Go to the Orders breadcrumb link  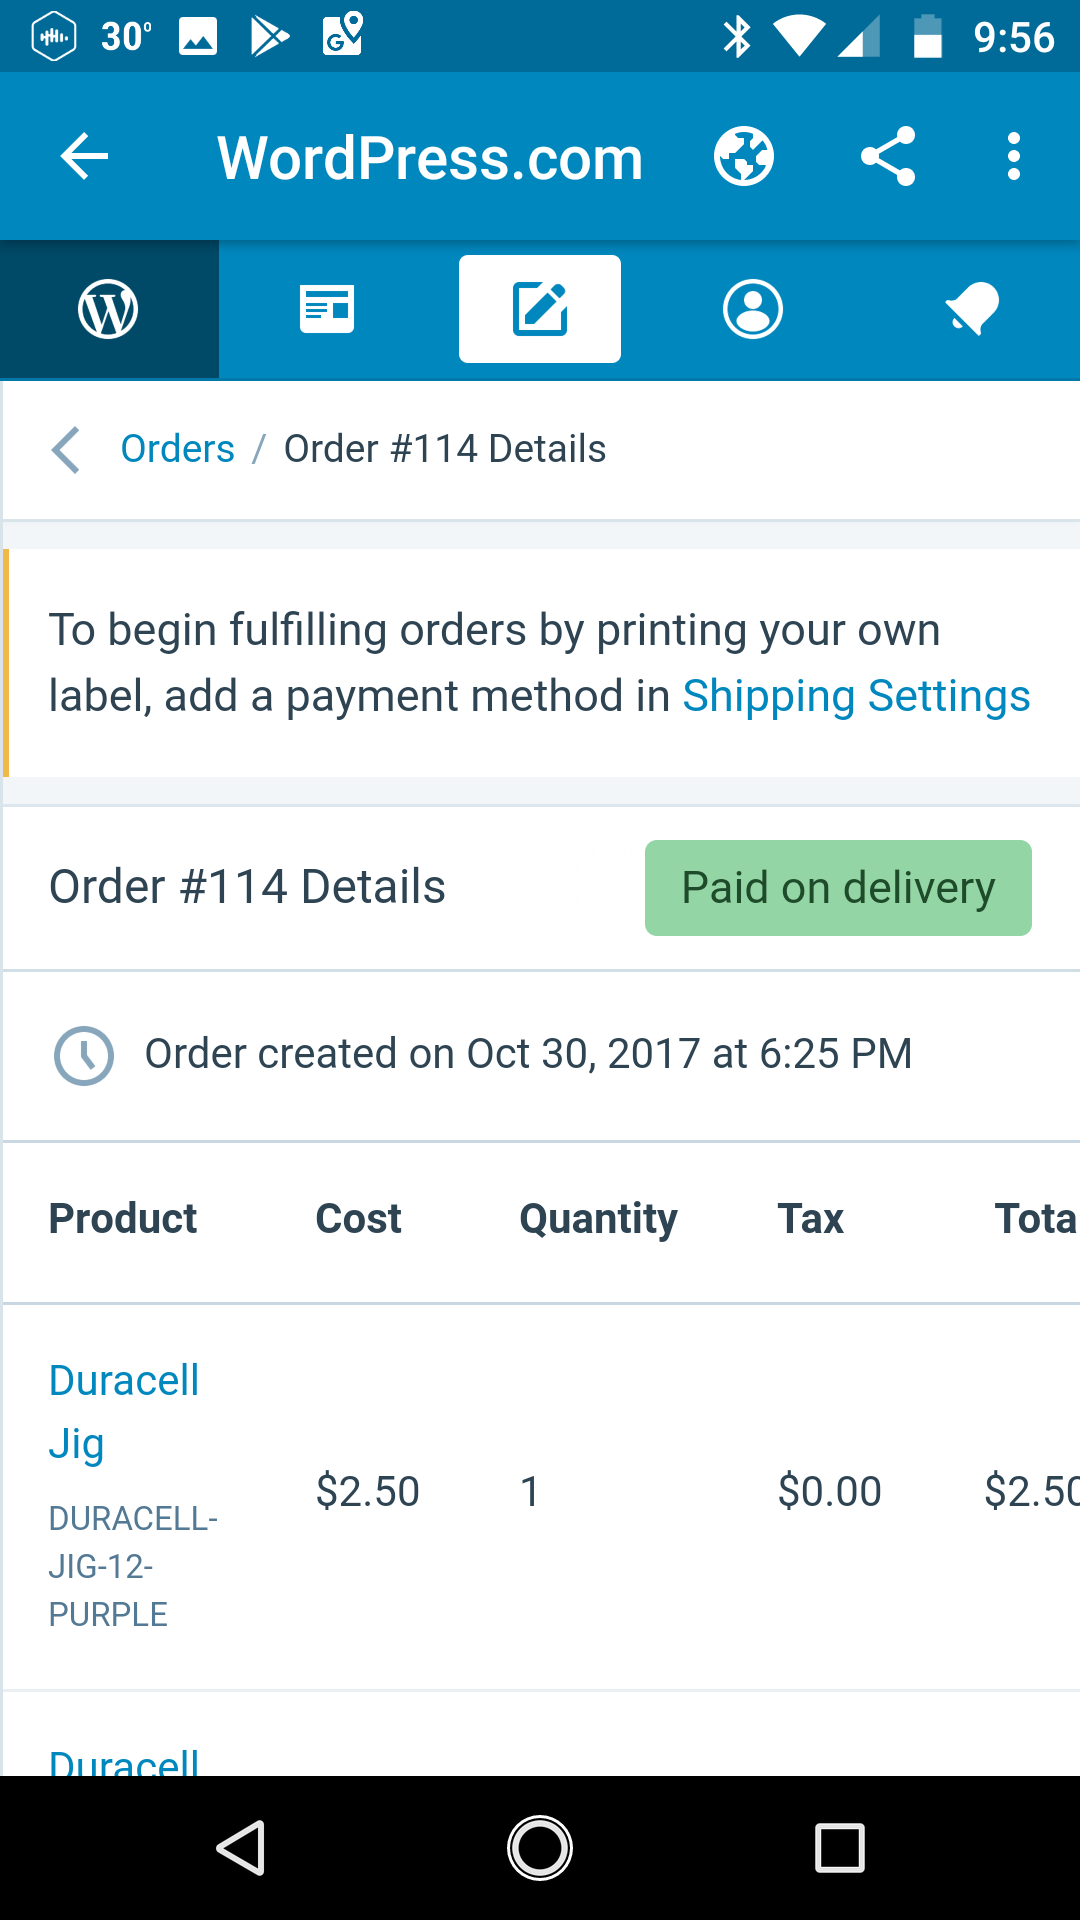pyautogui.click(x=177, y=448)
